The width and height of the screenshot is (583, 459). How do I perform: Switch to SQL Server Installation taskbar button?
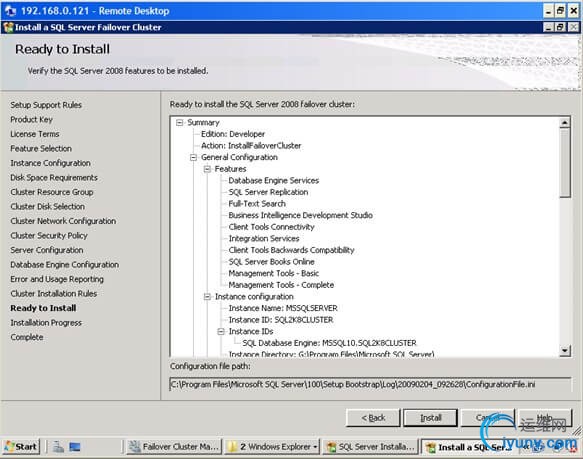370,446
